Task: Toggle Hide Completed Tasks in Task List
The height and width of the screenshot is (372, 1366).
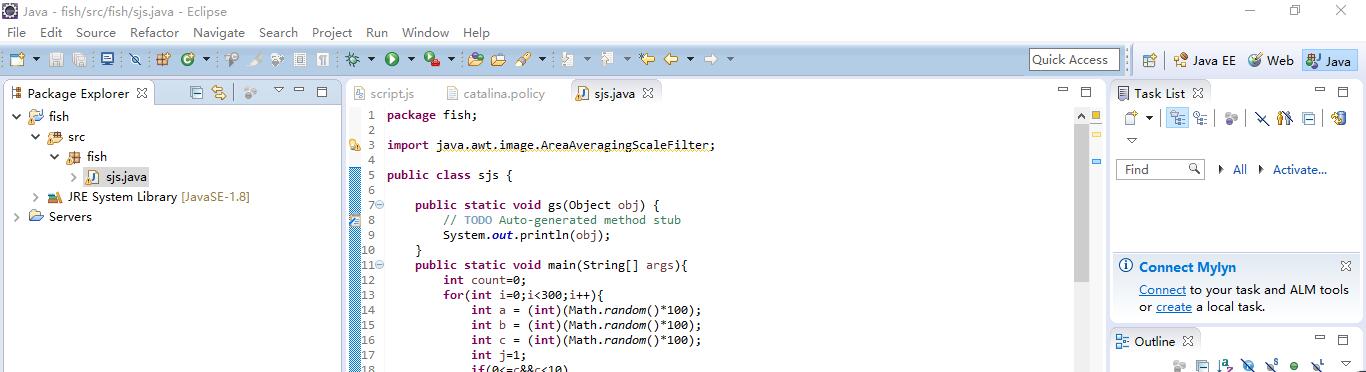Action: 1261,118
